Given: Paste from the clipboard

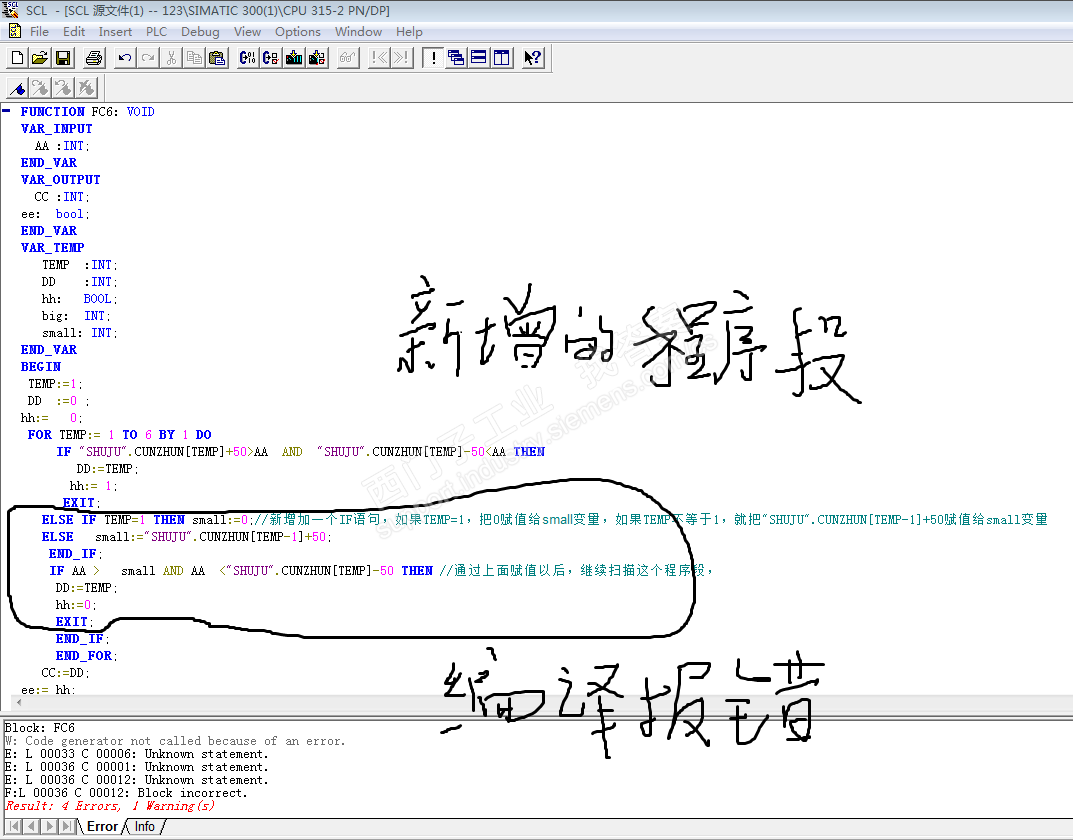Looking at the screenshot, I should 217,58.
